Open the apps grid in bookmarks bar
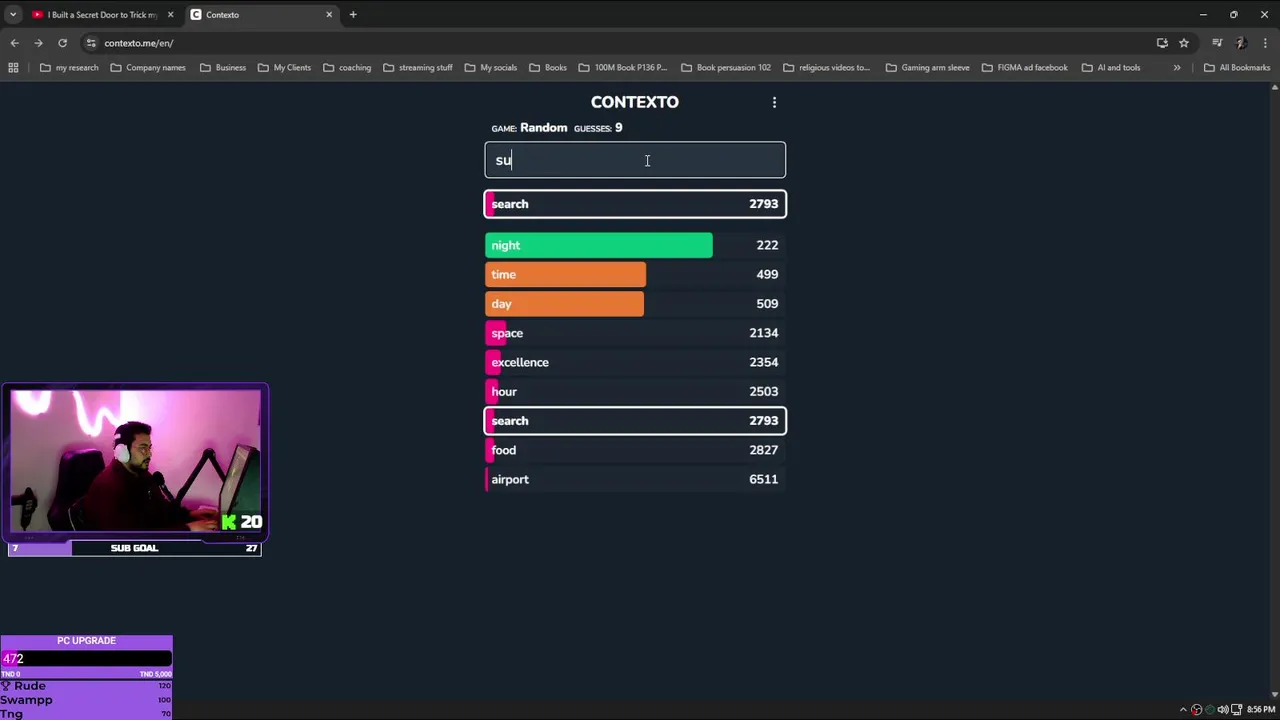 point(13,68)
